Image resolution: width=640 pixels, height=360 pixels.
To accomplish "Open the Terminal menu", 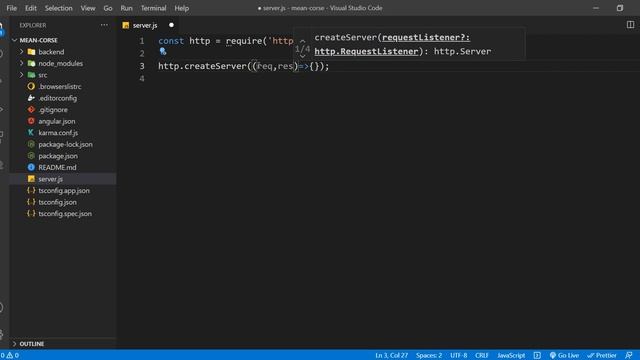I will point(153,8).
